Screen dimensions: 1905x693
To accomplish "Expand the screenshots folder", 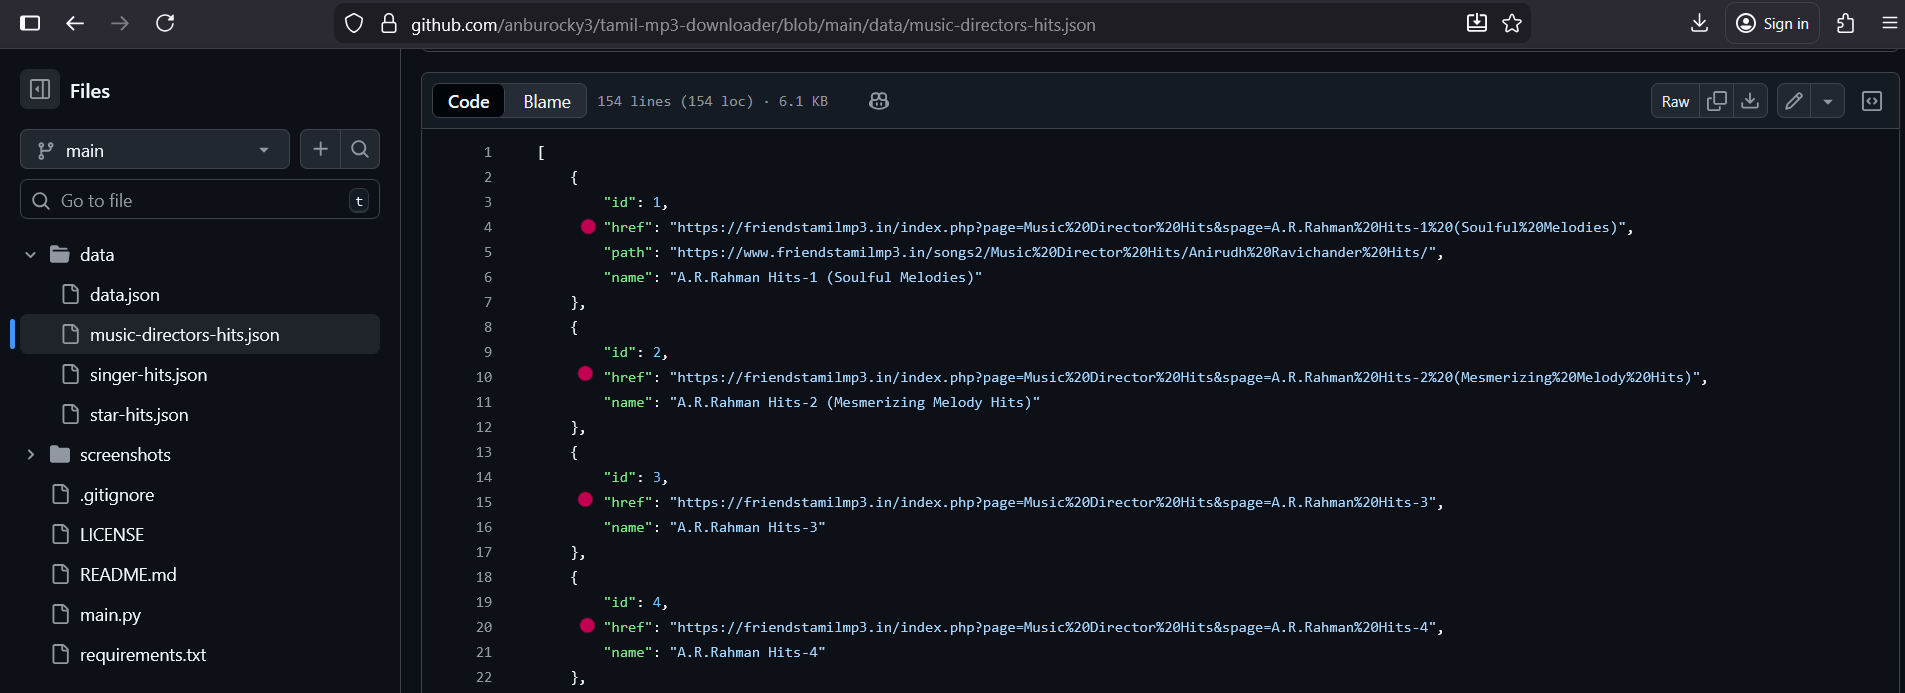I will pyautogui.click(x=31, y=455).
